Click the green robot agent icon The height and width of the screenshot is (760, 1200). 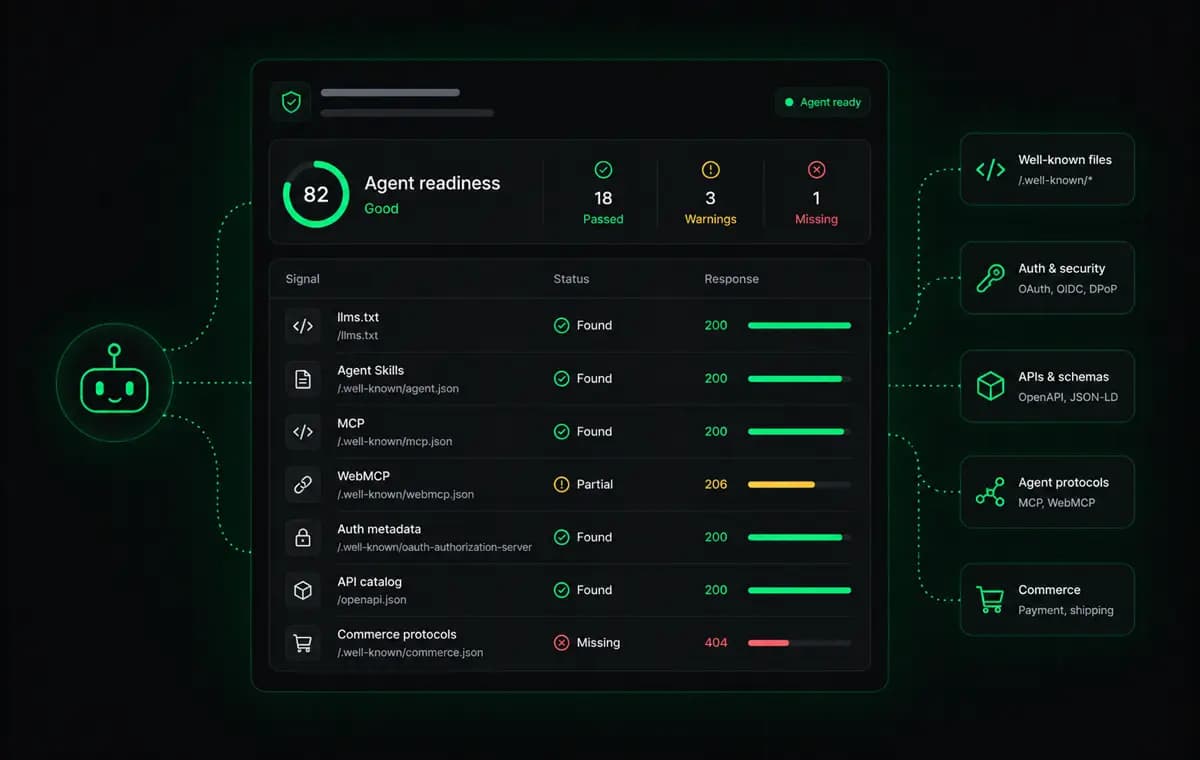click(114, 381)
